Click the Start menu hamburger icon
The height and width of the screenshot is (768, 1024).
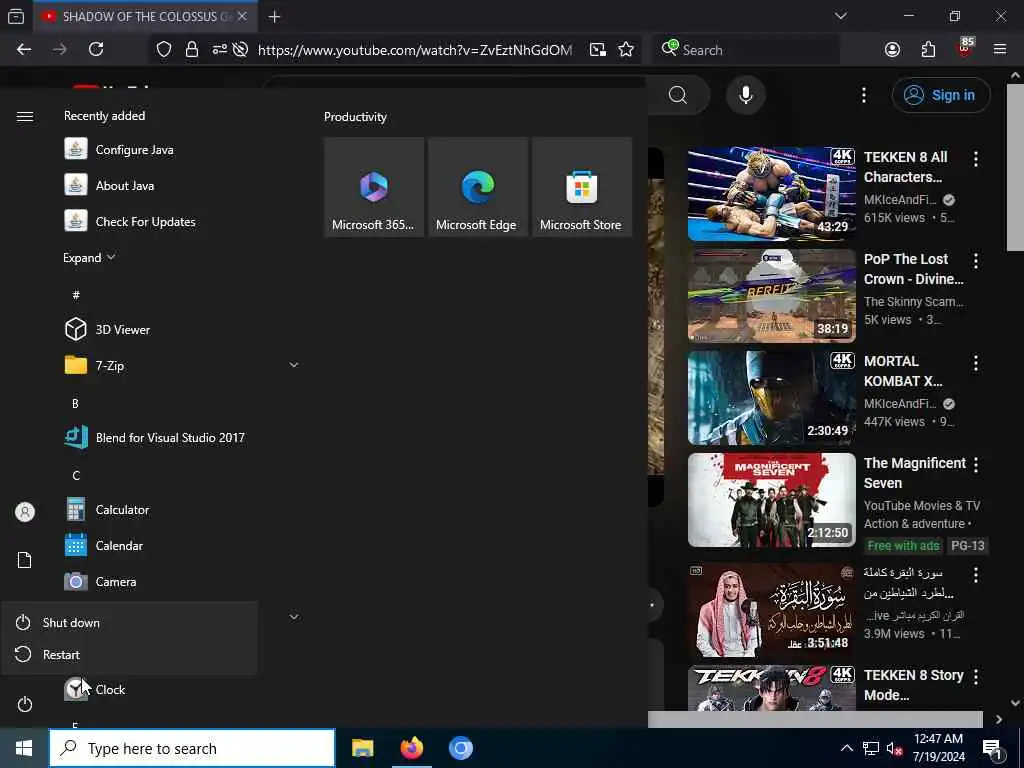[25, 116]
